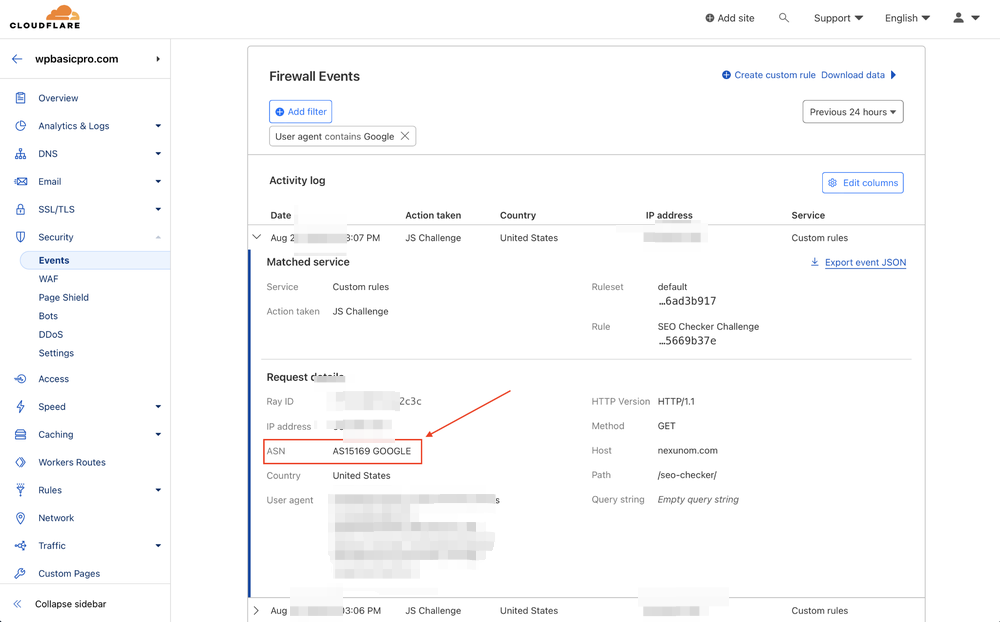
Task: Expand the Traffic submenu arrow
Action: point(158,545)
